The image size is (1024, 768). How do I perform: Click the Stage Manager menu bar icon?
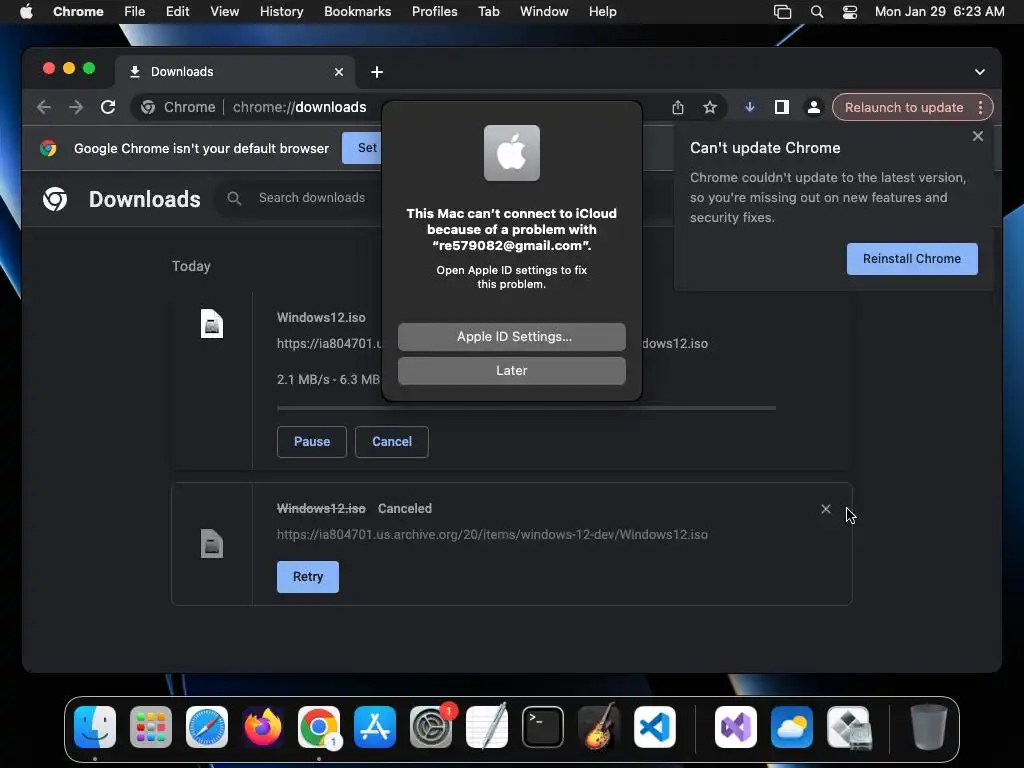[782, 12]
